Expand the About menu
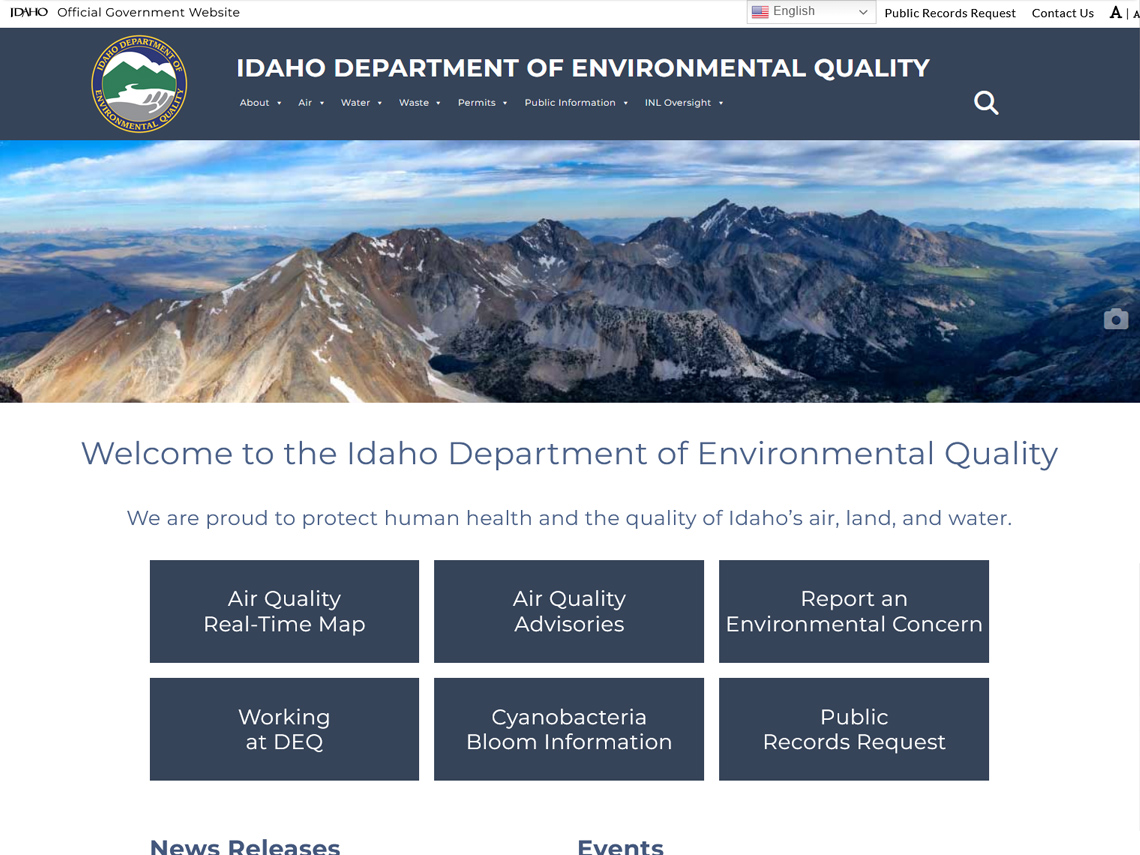 (260, 103)
